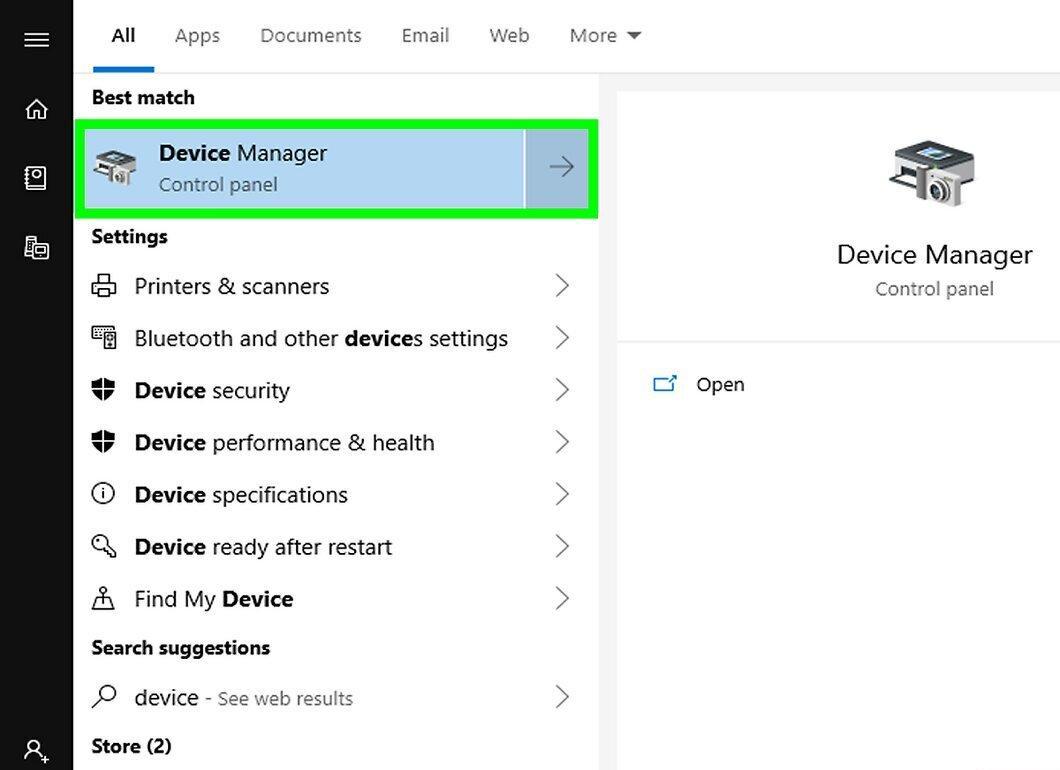
Task: Expand Device performance & health chevron
Action: (562, 441)
